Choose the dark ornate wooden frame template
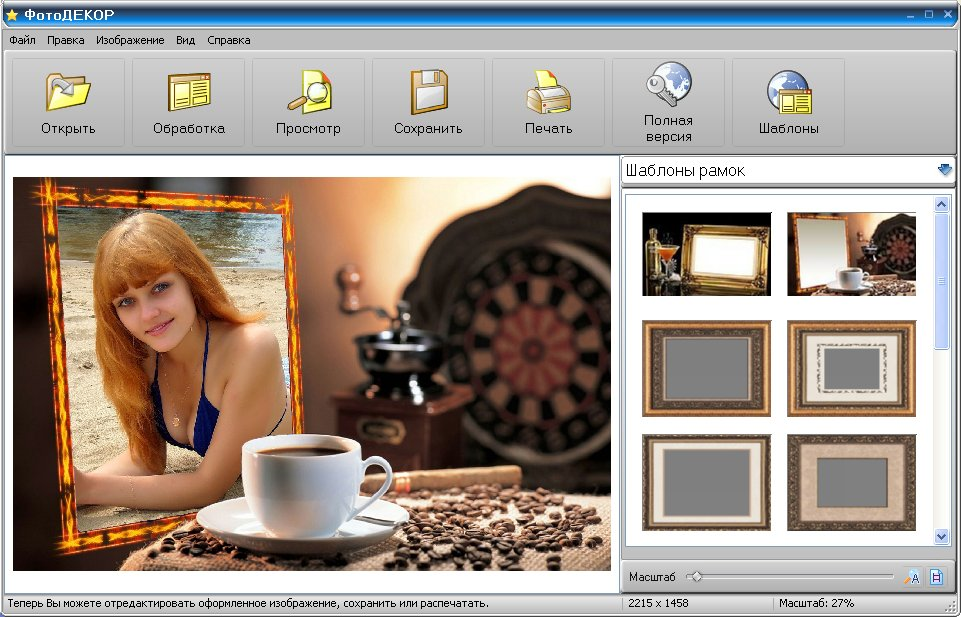 706,368
